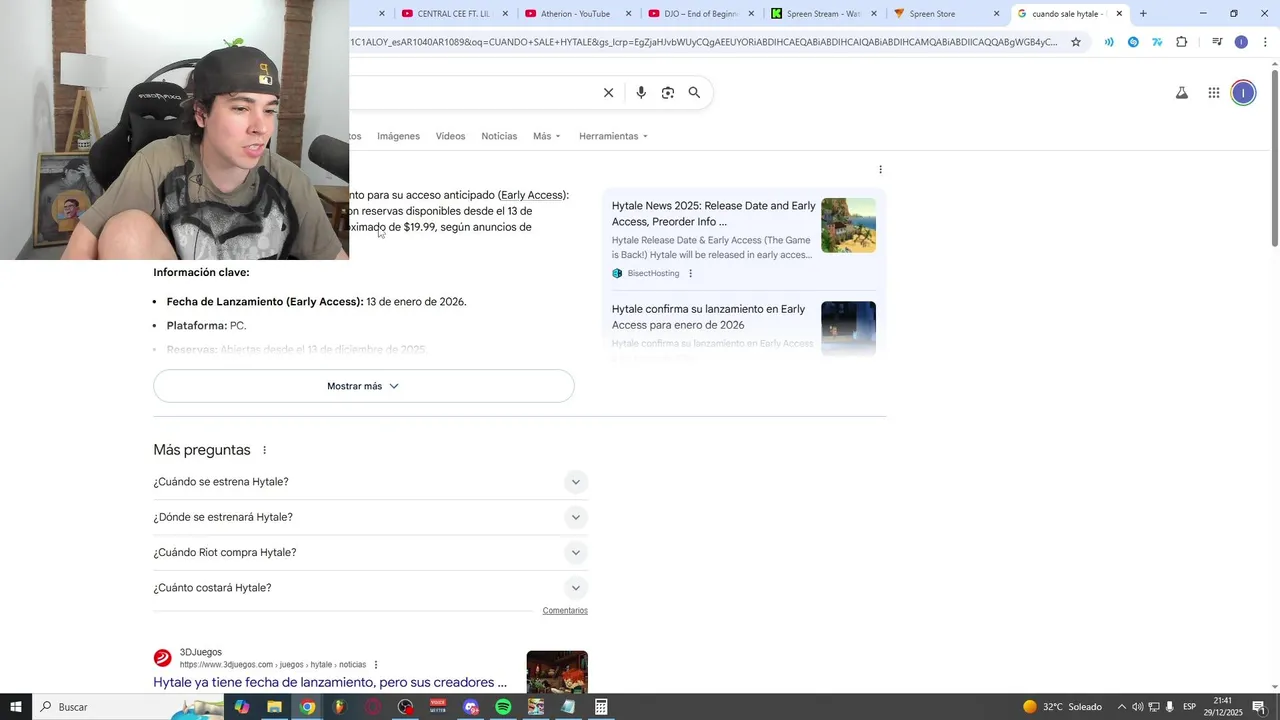Click the magnifying glass search button
Image resolution: width=1280 pixels, height=720 pixels.
(x=694, y=93)
